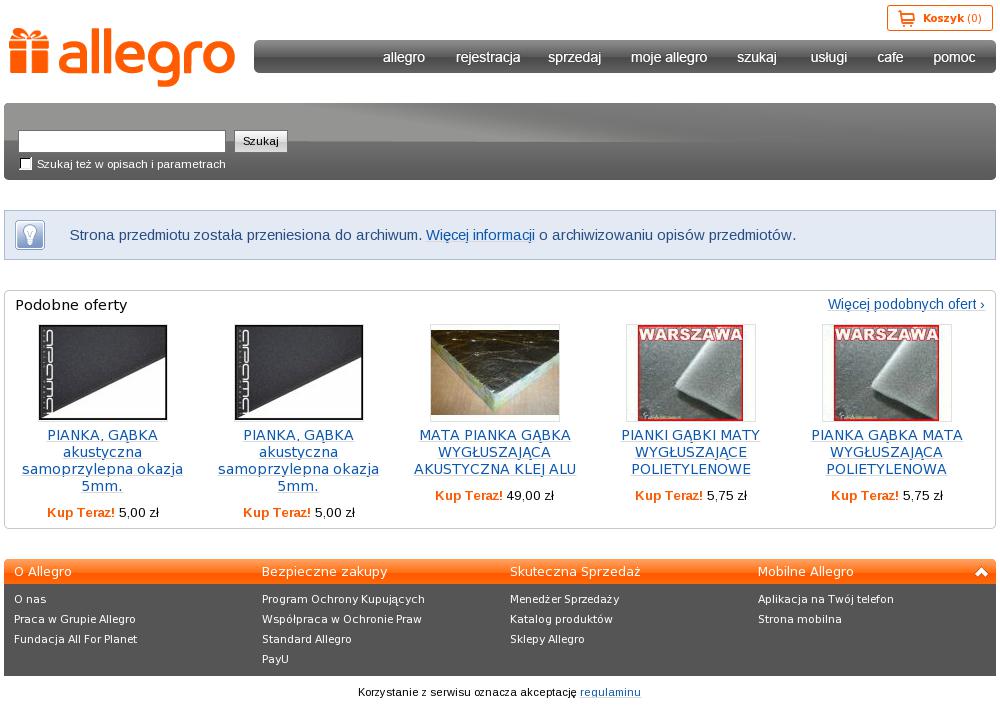The height and width of the screenshot is (712, 1000).
Task: Click the lightbulb info icon
Action: pyautogui.click(x=30, y=235)
